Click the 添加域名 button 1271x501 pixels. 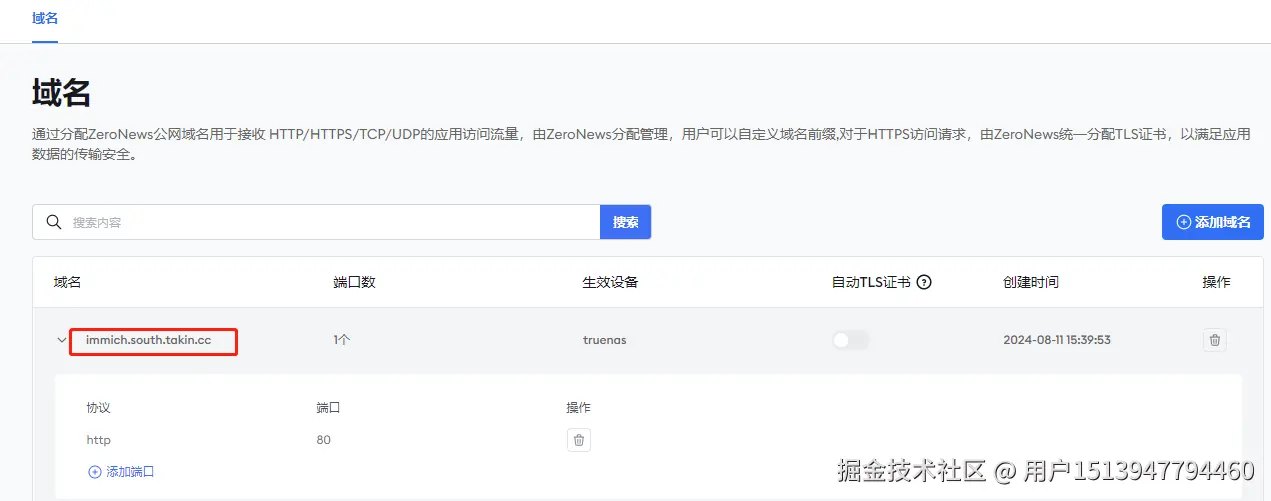coord(1212,222)
